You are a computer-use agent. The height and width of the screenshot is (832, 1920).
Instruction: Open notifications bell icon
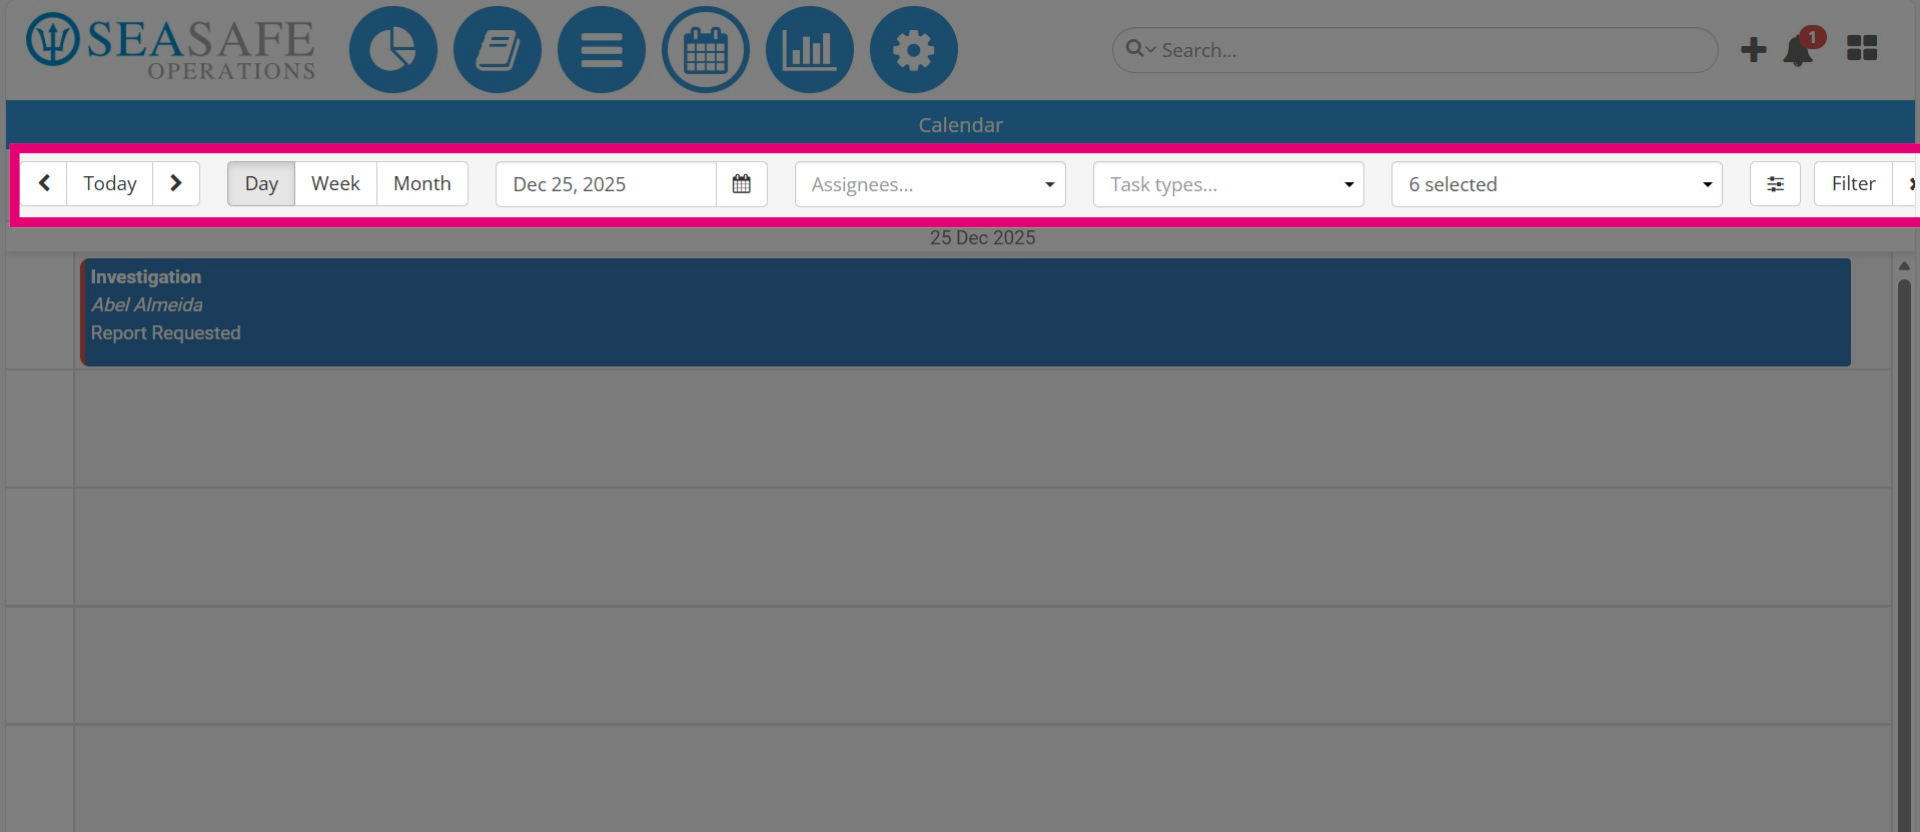1799,50
